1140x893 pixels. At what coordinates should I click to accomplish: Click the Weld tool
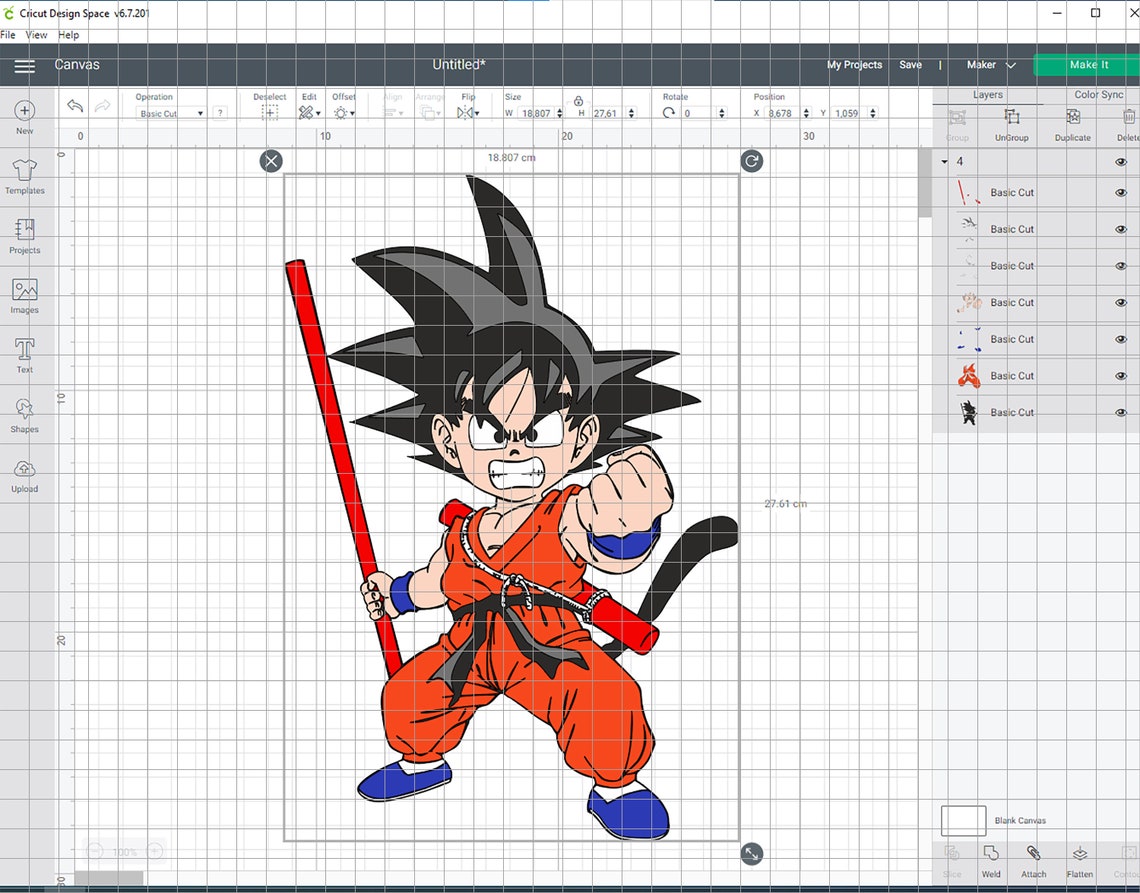991,861
